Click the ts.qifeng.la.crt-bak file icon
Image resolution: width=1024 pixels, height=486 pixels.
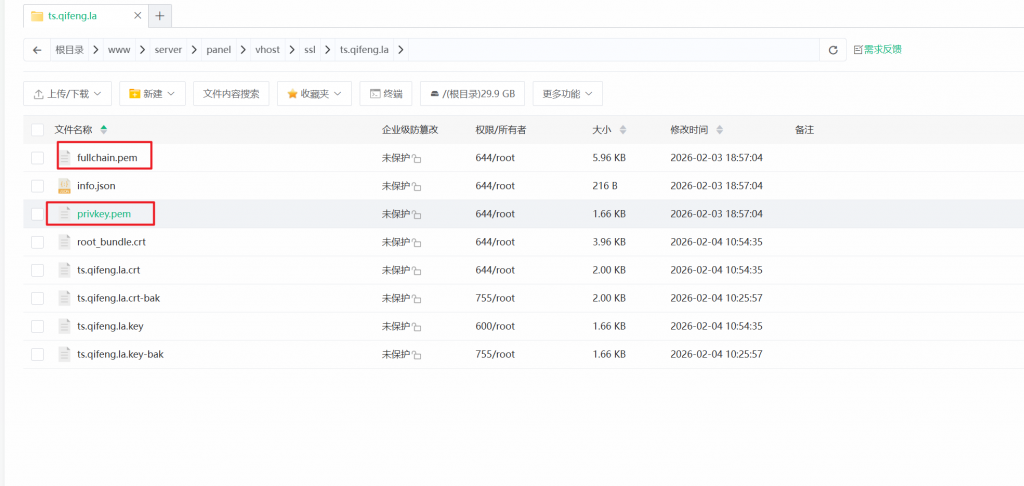(x=64, y=298)
